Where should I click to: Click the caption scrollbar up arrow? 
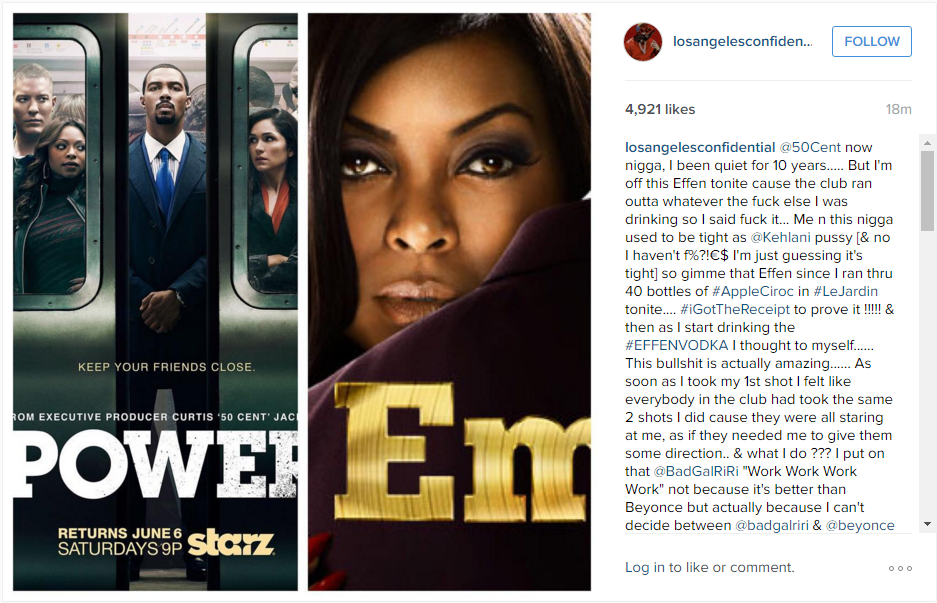click(927, 143)
